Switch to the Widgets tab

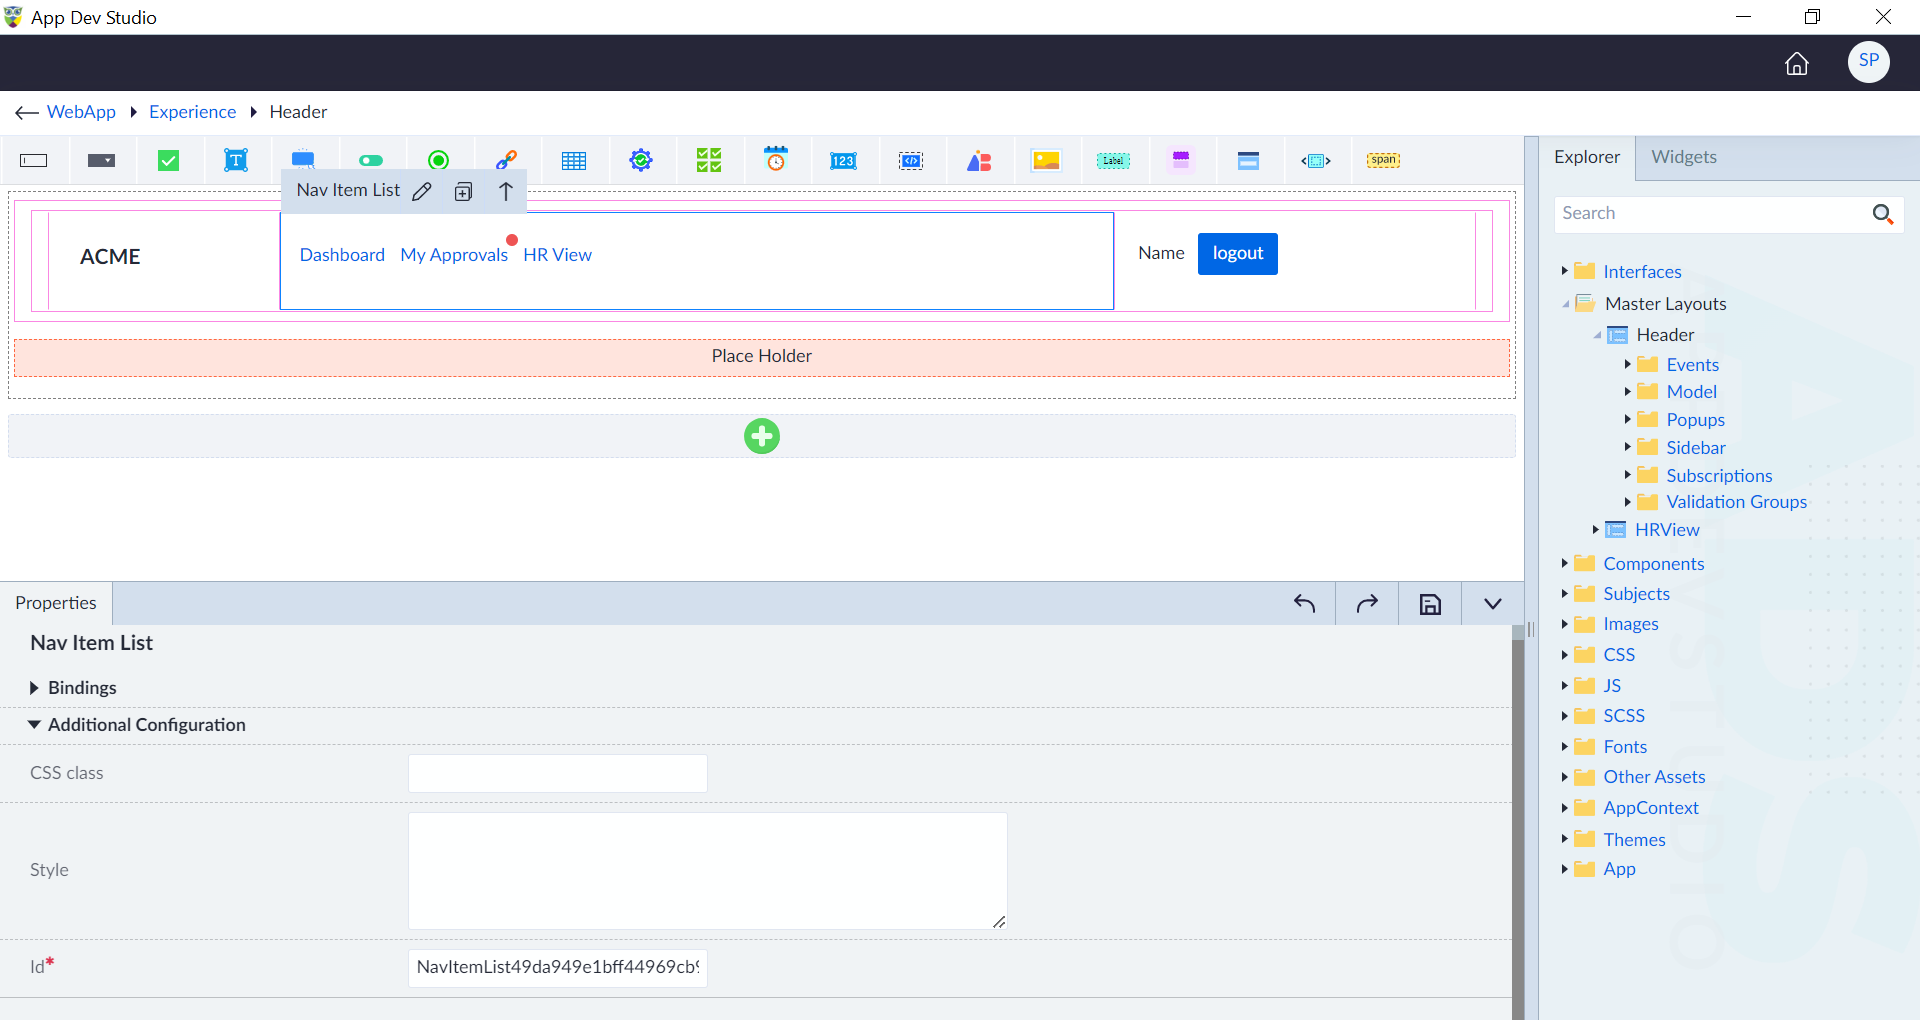pos(1684,157)
